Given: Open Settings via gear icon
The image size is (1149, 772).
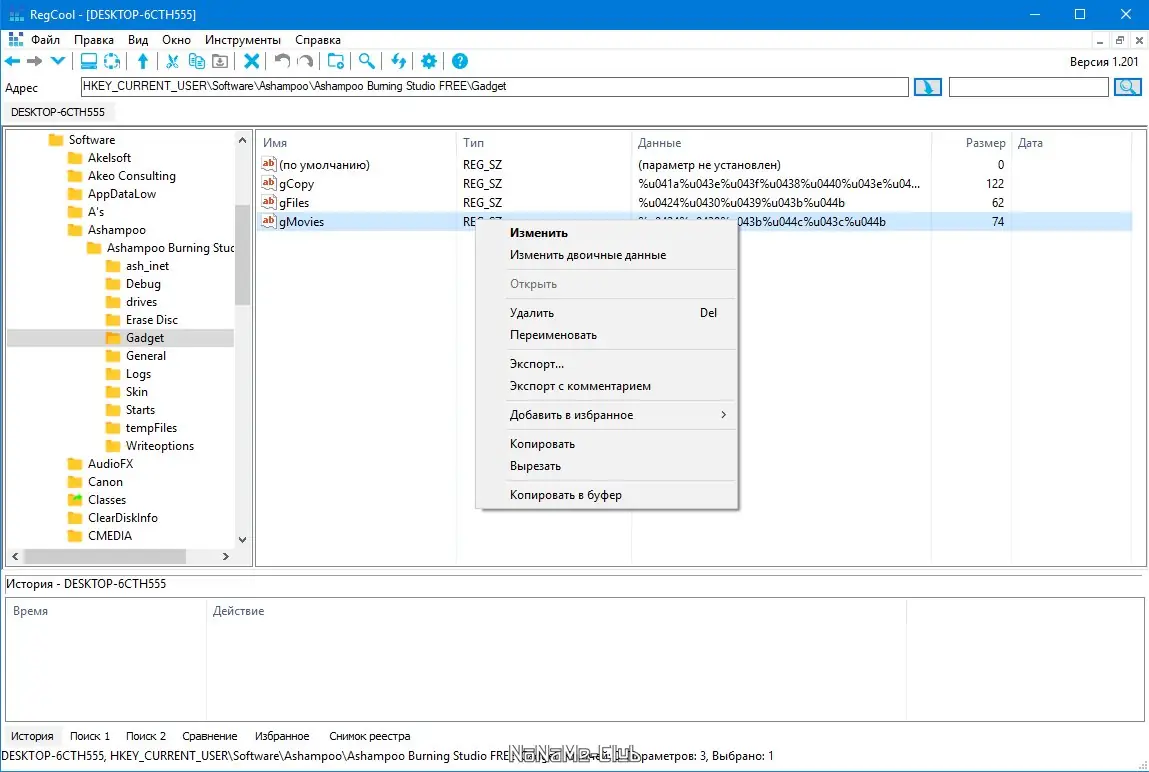Looking at the screenshot, I should [x=429, y=62].
